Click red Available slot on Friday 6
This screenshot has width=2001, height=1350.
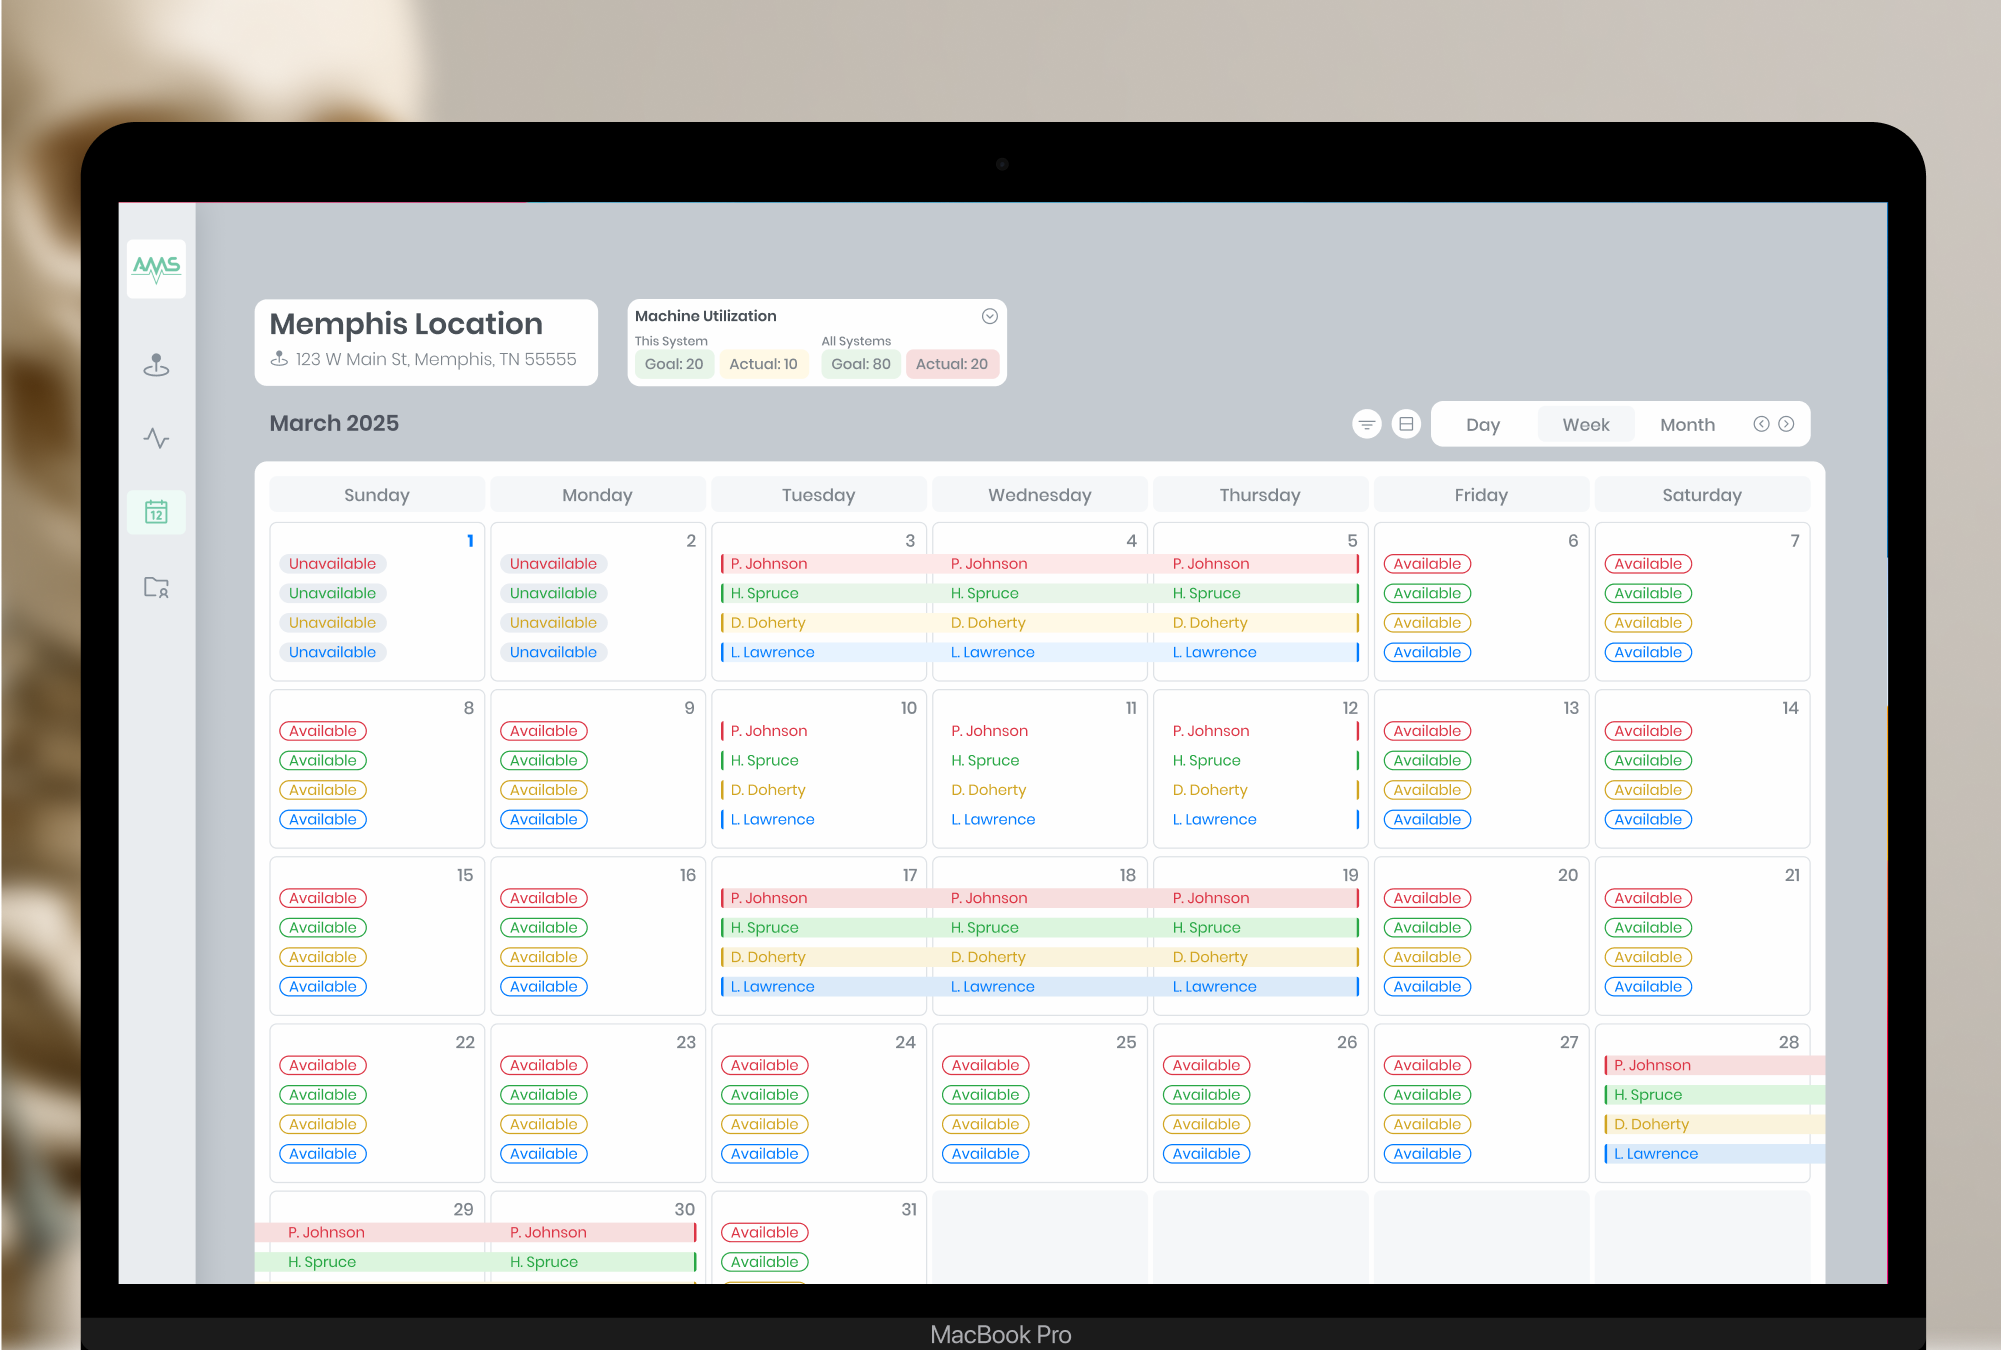1427,564
